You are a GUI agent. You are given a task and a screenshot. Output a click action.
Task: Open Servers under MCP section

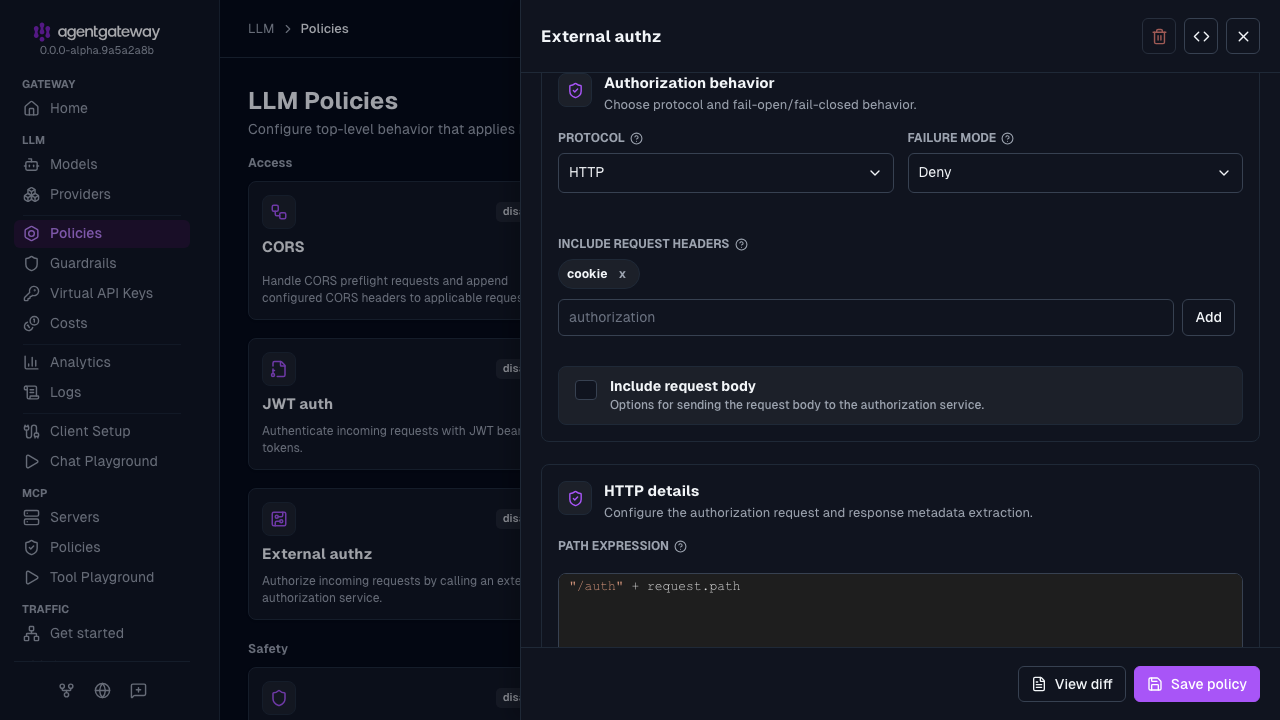102,517
